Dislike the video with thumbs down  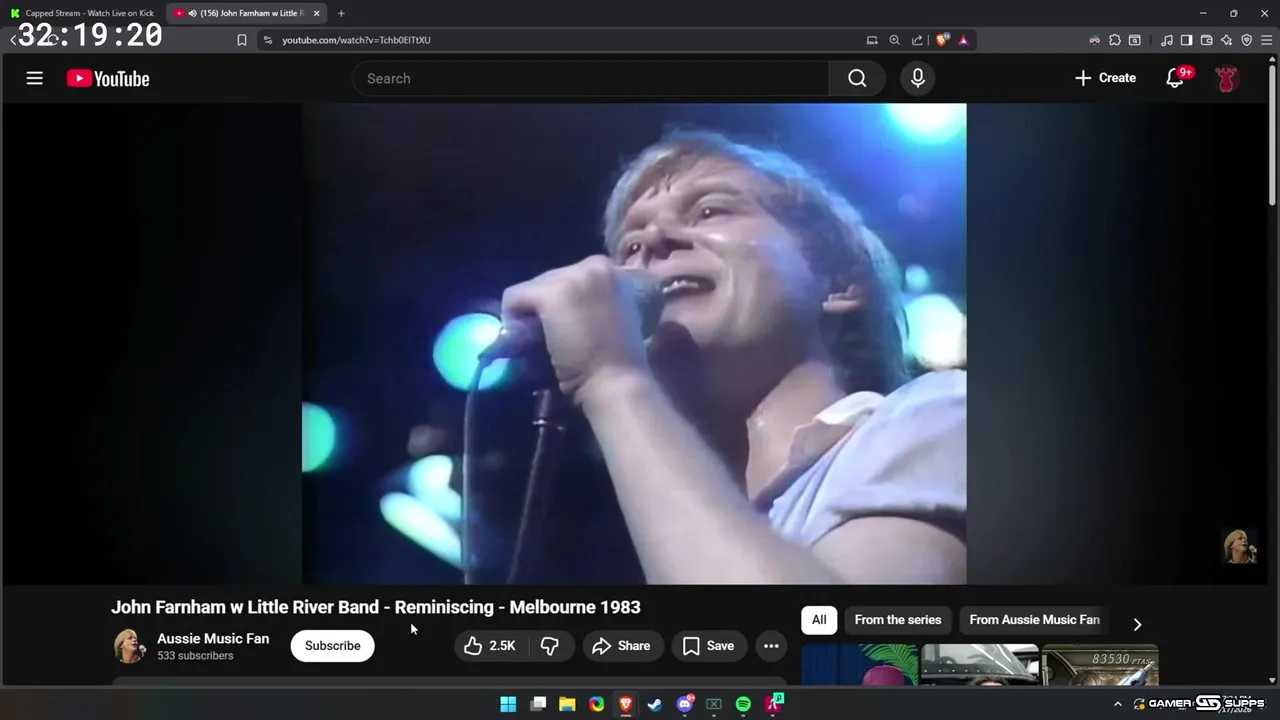[550, 646]
